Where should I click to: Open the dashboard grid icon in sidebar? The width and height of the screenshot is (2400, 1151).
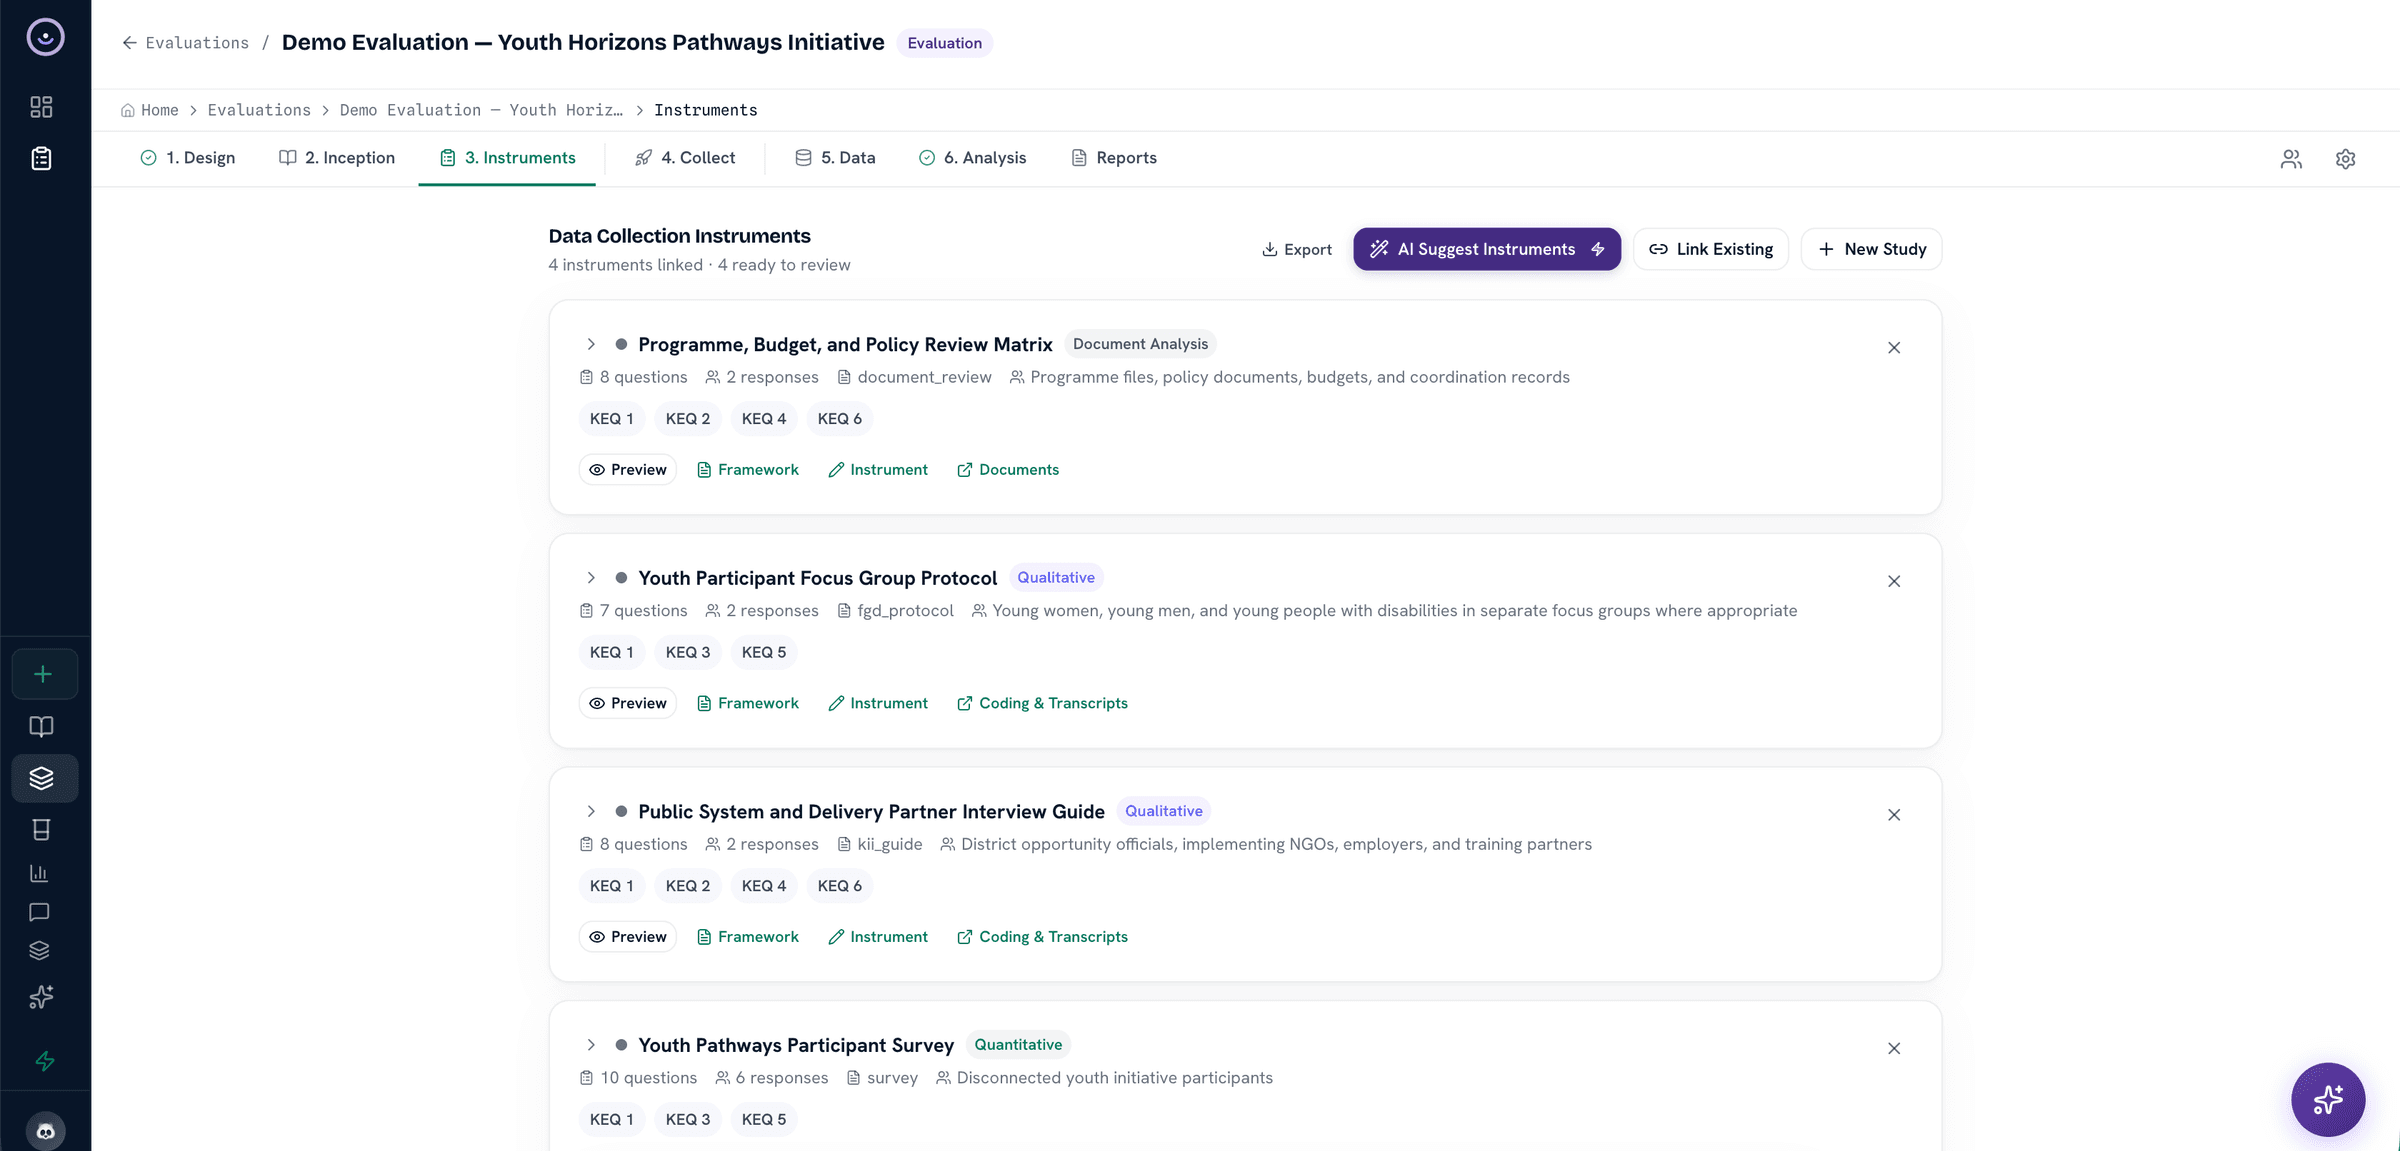[41, 107]
